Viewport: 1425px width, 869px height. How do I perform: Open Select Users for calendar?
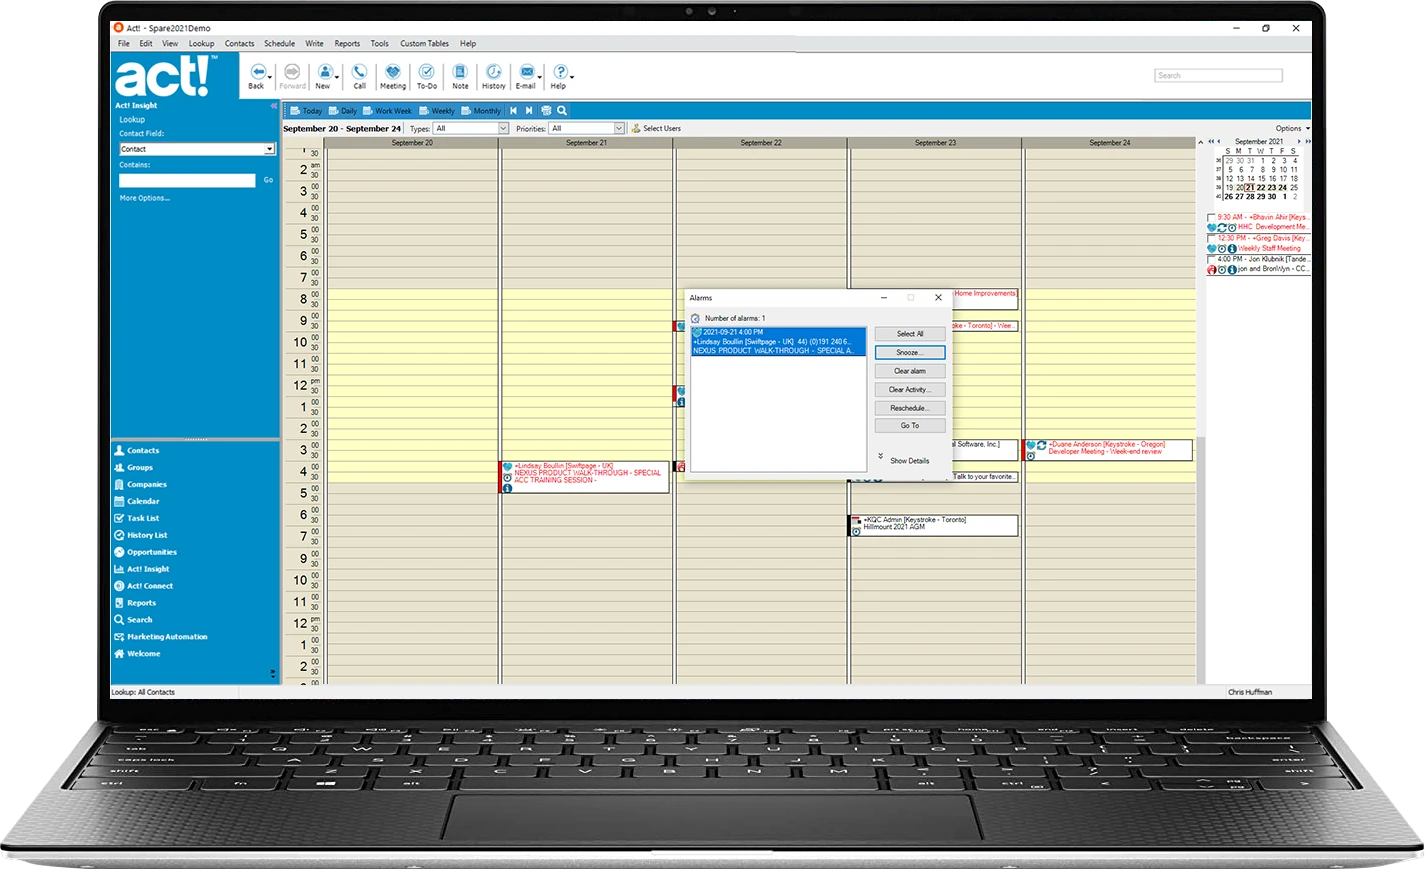[x=656, y=128]
